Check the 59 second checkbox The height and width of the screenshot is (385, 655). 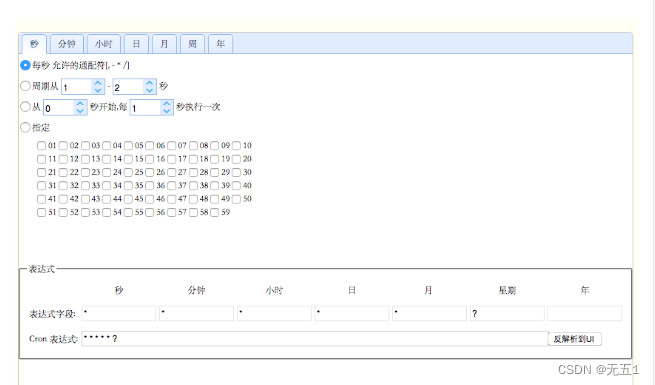[x=215, y=212]
